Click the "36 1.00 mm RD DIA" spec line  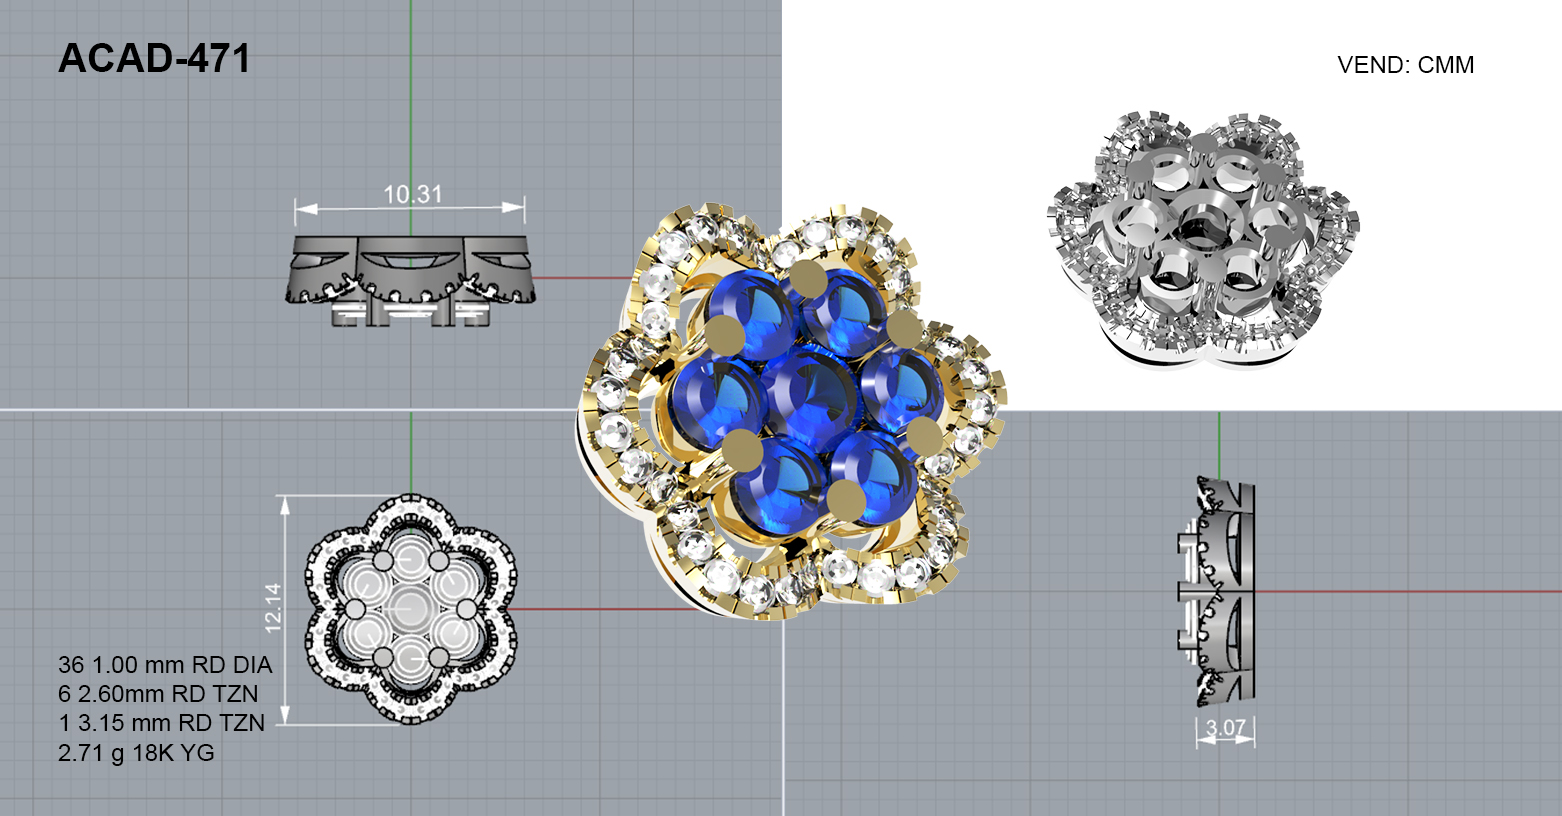coord(165,665)
